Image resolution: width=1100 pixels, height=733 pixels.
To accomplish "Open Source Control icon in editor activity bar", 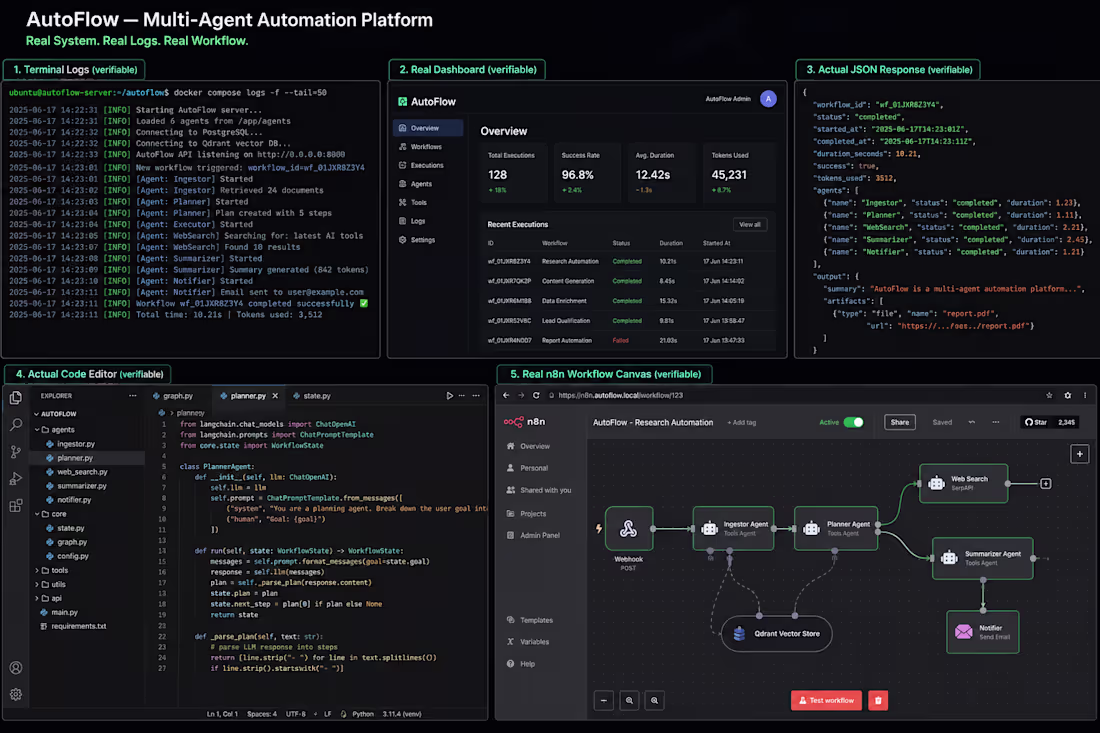I will pyautogui.click(x=15, y=452).
